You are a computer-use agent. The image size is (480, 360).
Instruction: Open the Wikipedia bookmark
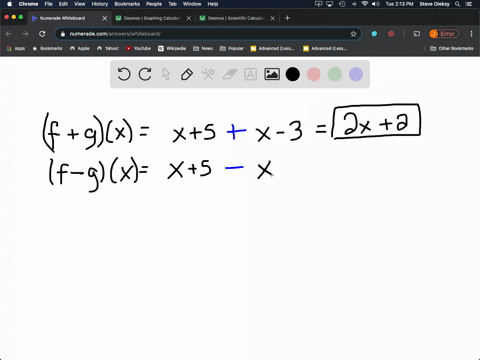coord(172,48)
